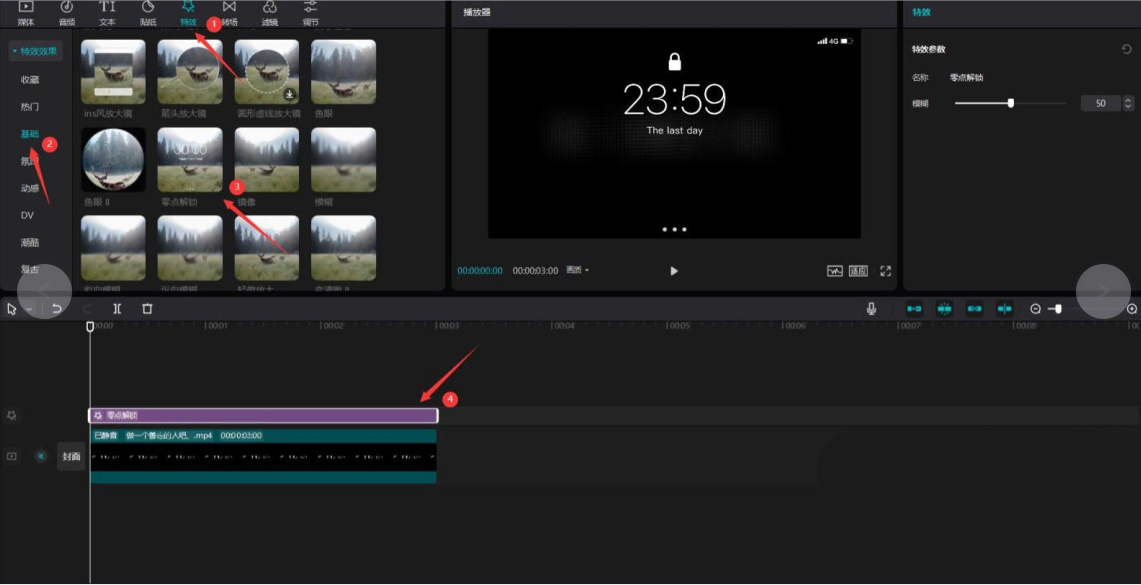Collapse the 特效效果 category list
Viewport: 1141px width, 585px height.
pos(35,51)
